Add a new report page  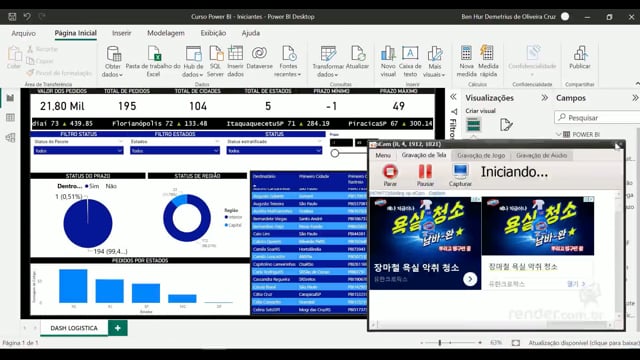pyautogui.click(x=118, y=328)
